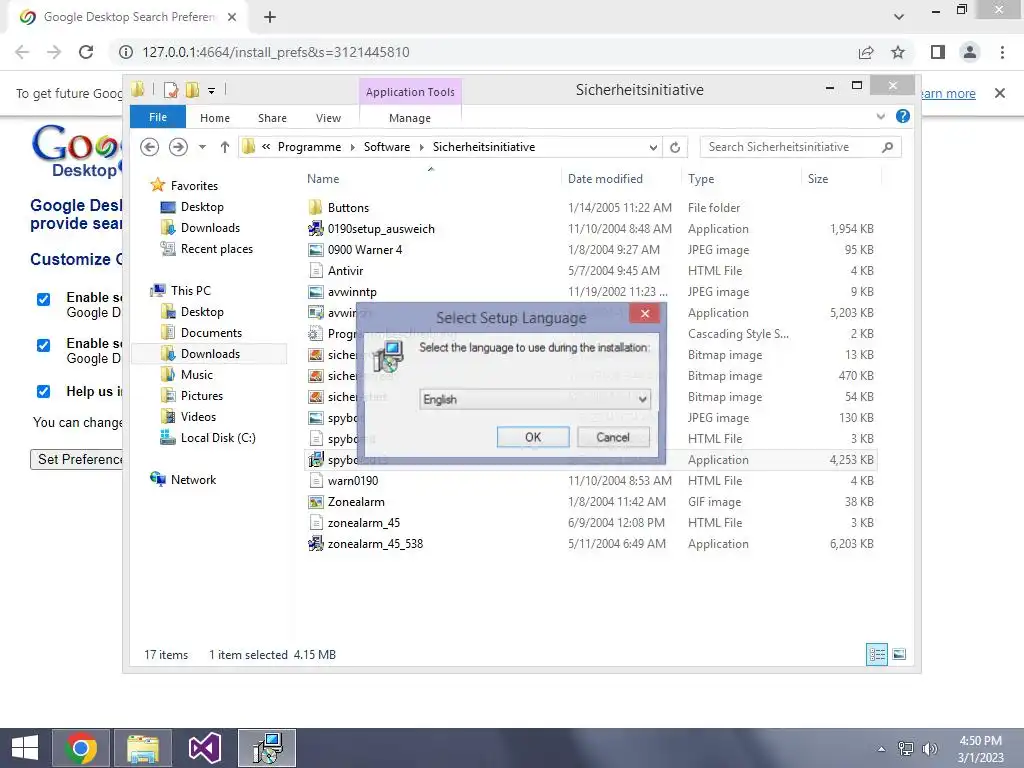
Task: Open Explorer help question mark icon
Action: click(x=903, y=116)
